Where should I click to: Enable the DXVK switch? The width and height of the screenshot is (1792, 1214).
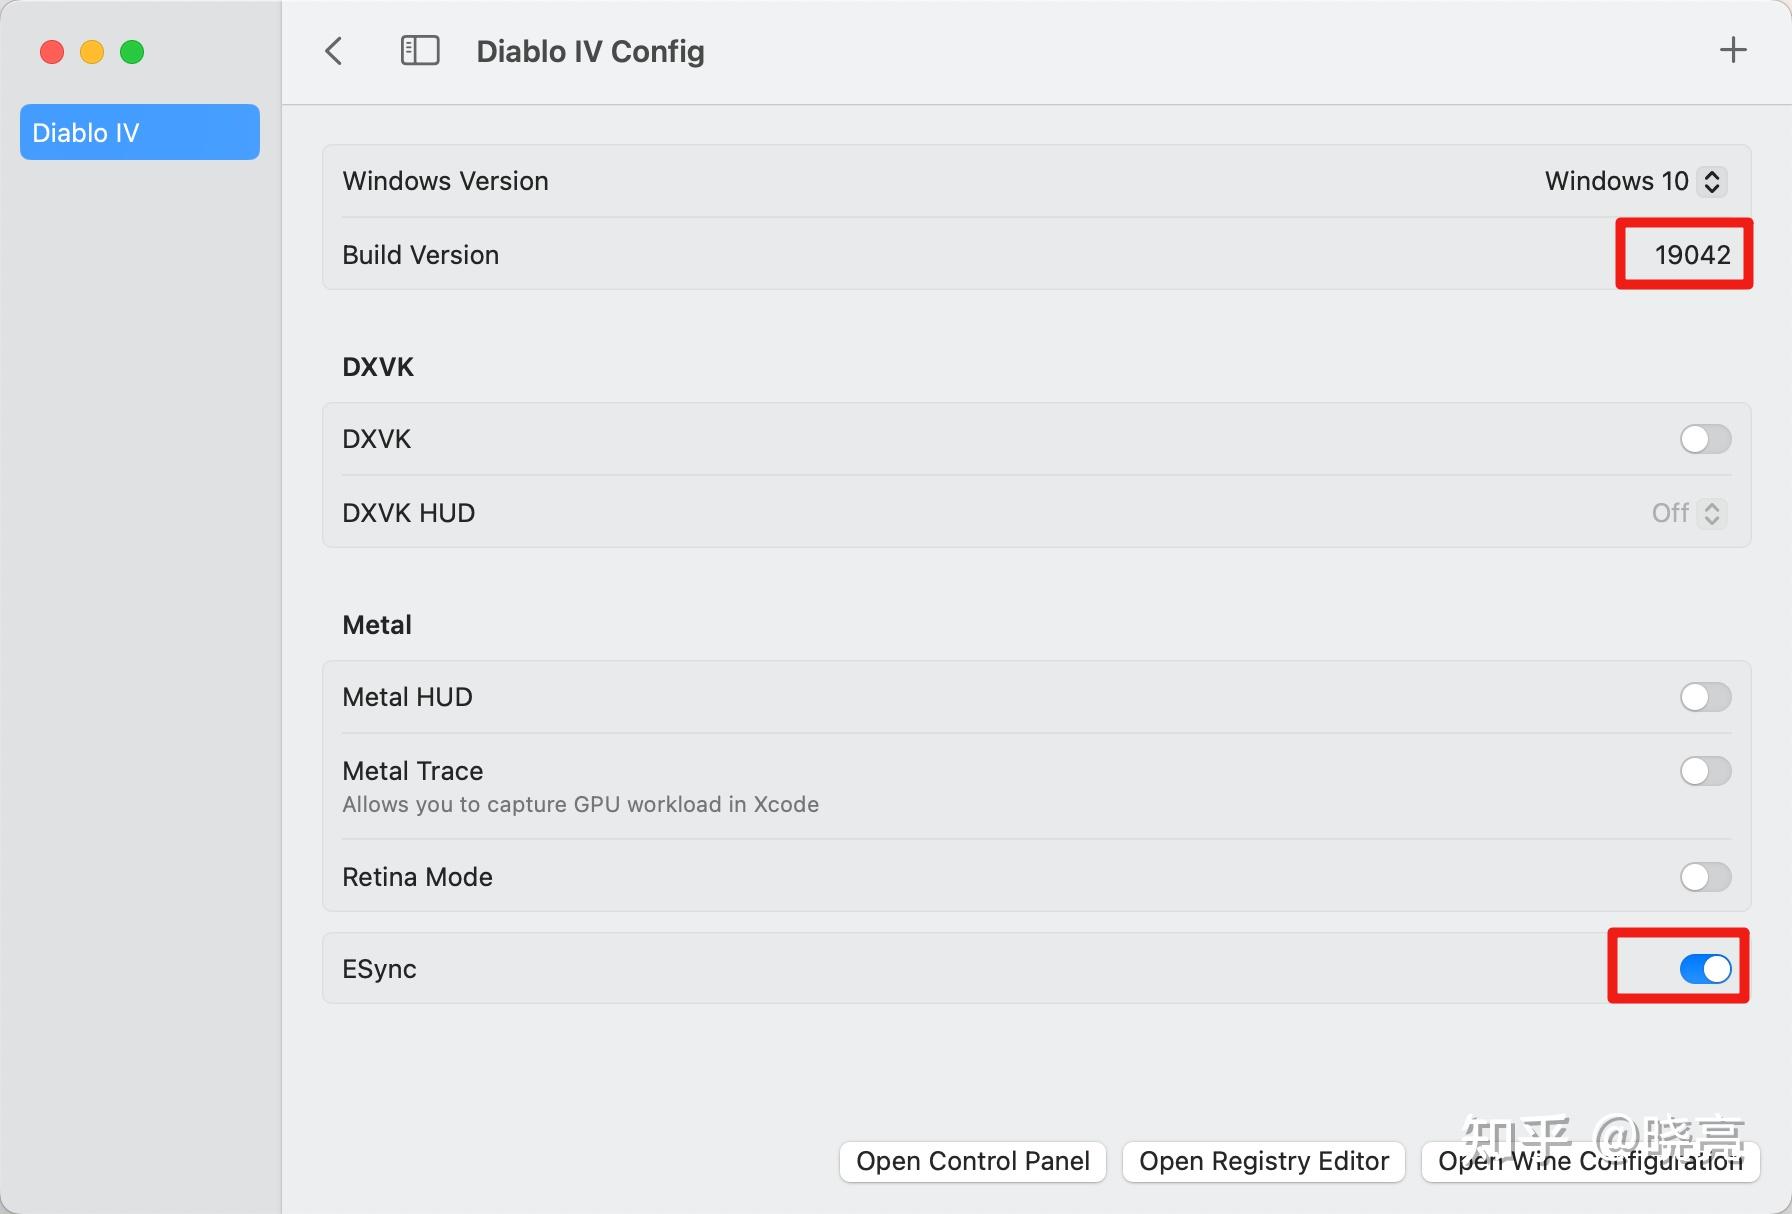coord(1705,439)
